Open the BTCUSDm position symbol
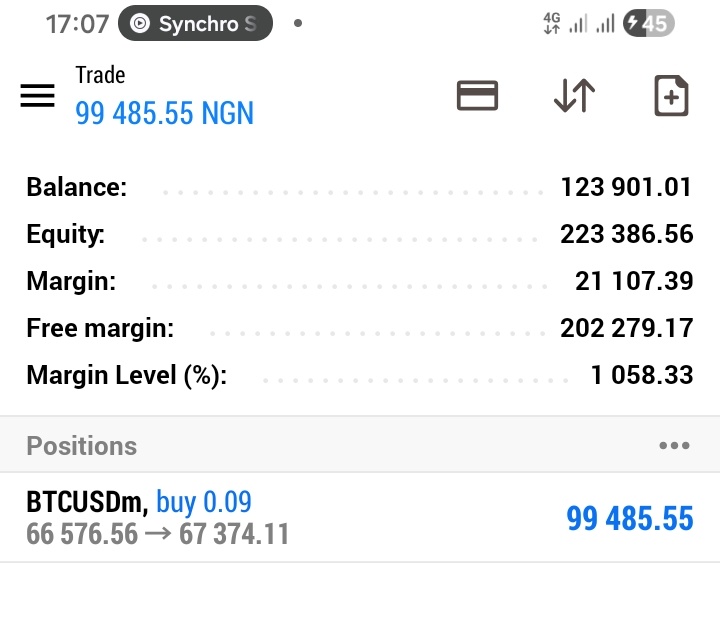The height and width of the screenshot is (634, 720). pyautogui.click(x=87, y=502)
